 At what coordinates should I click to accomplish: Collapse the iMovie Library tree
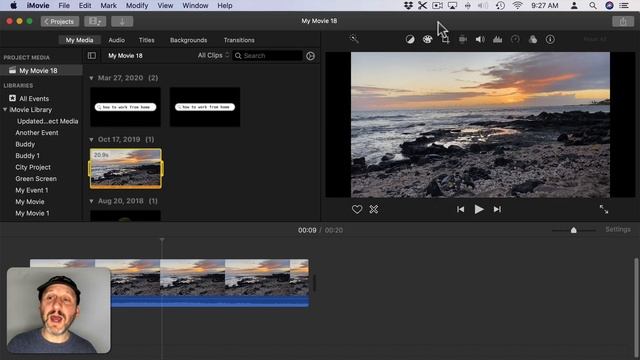coord(5,110)
